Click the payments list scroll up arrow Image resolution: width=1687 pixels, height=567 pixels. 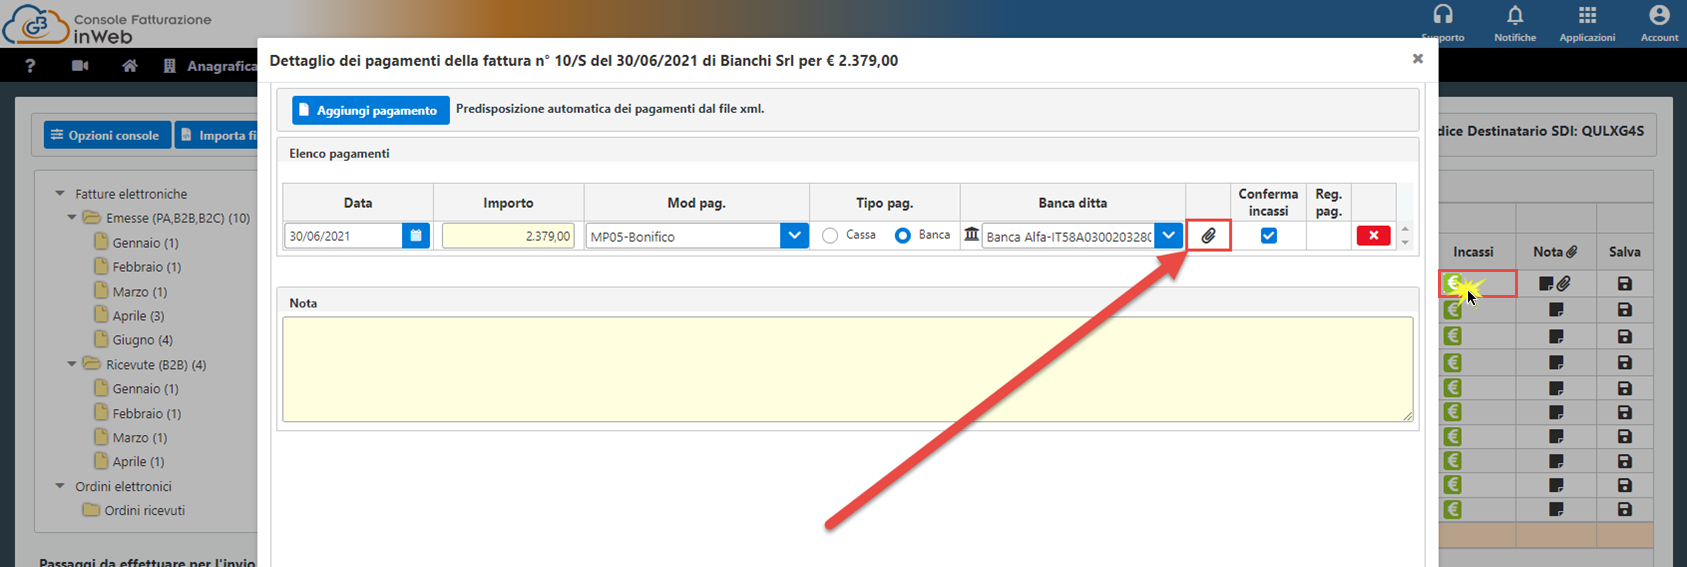pos(1405,229)
